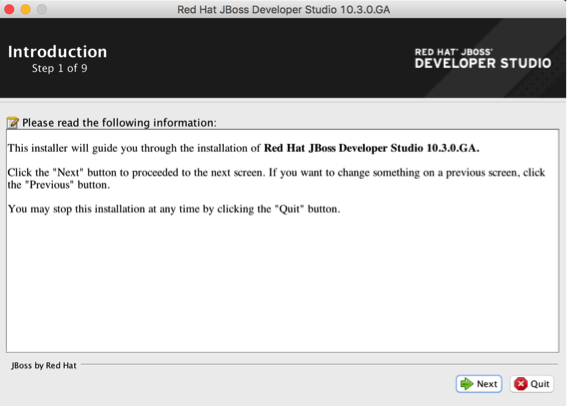Viewport: 567px width, 407px height.
Task: Click the Step 1 of 9 indicator
Action: (x=60, y=68)
